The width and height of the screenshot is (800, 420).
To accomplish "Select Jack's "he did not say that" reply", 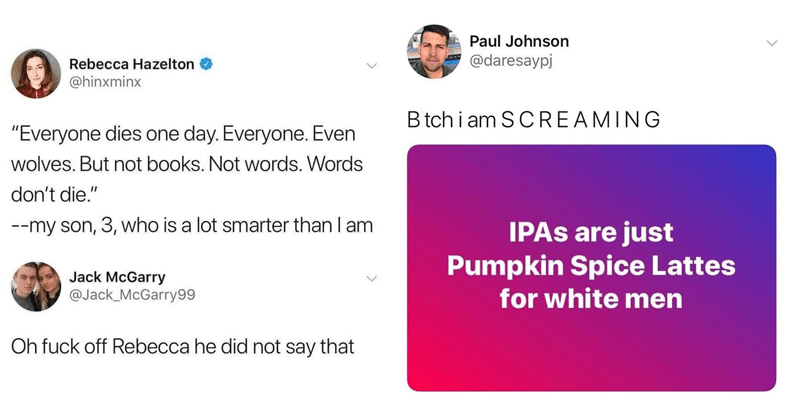I will click(178, 347).
